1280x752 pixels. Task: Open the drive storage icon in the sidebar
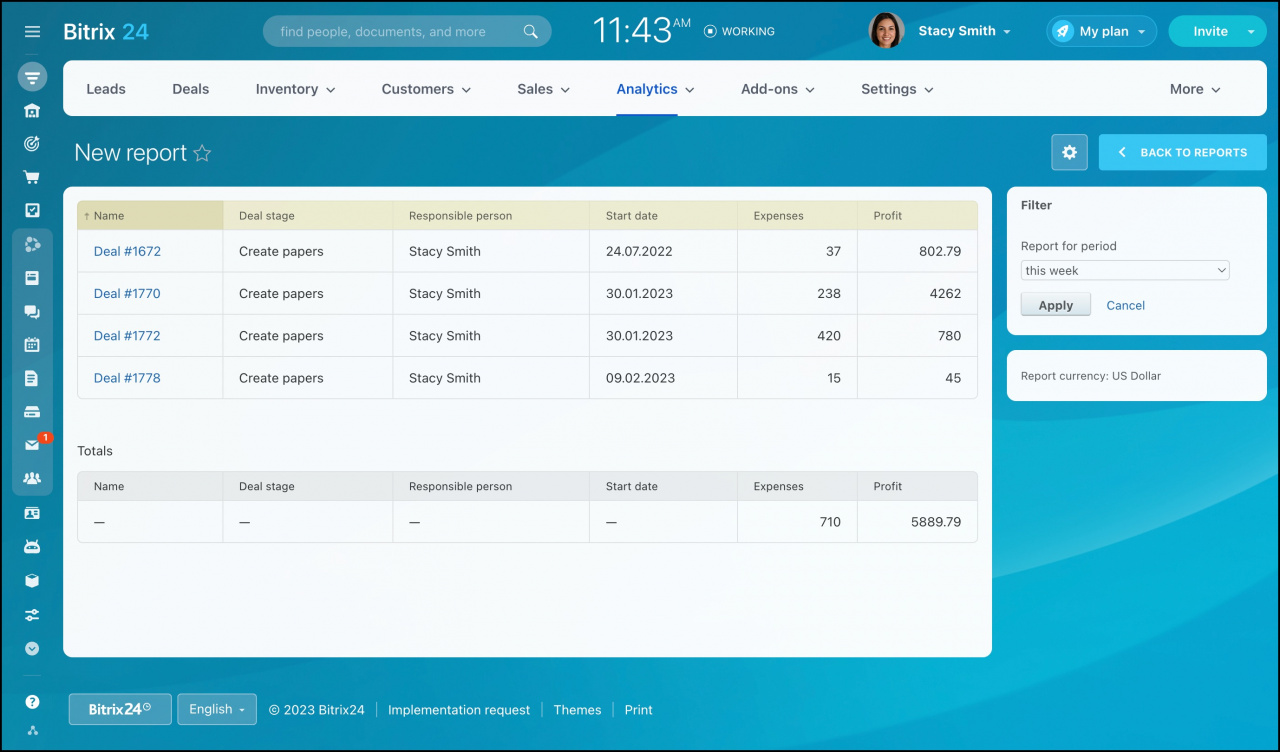pos(32,411)
